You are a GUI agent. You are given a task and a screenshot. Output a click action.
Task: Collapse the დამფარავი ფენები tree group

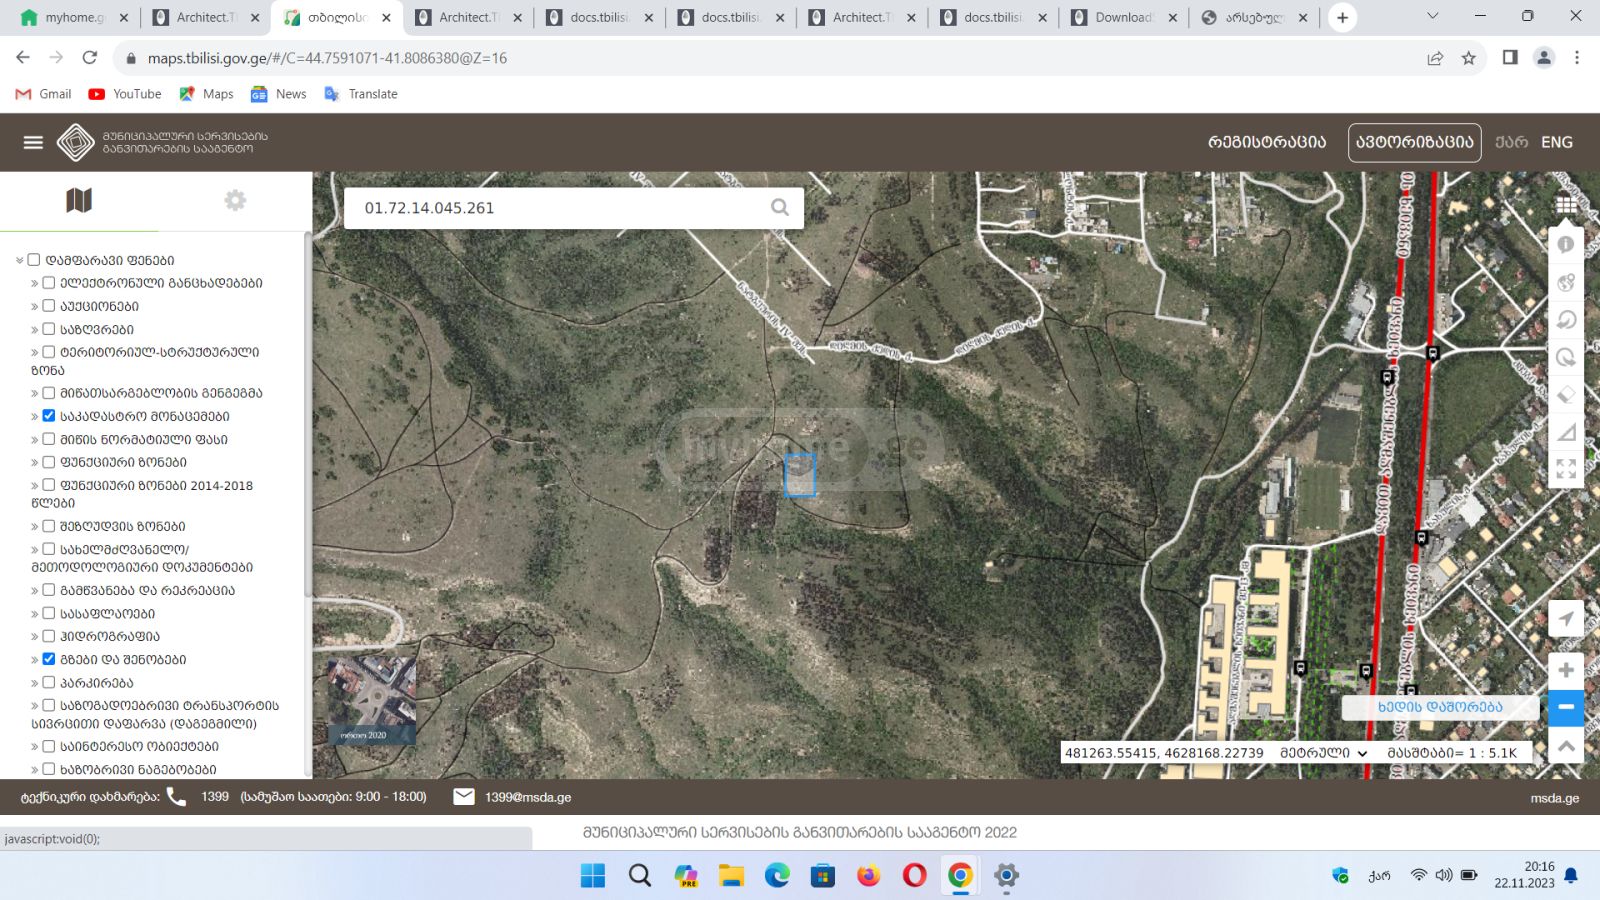tap(19, 260)
